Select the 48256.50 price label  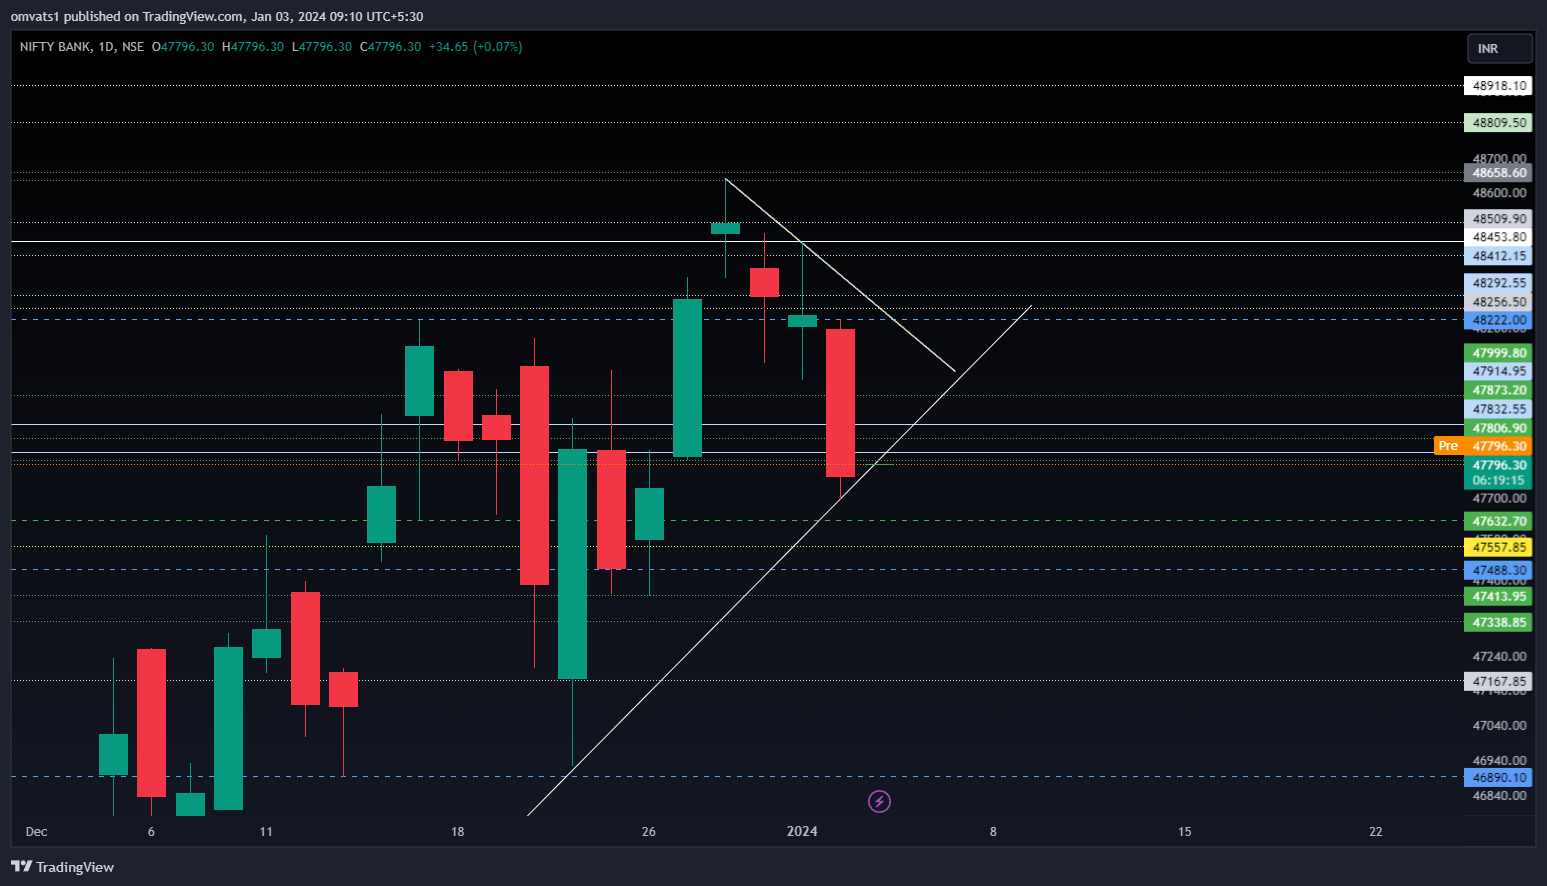[1498, 302]
